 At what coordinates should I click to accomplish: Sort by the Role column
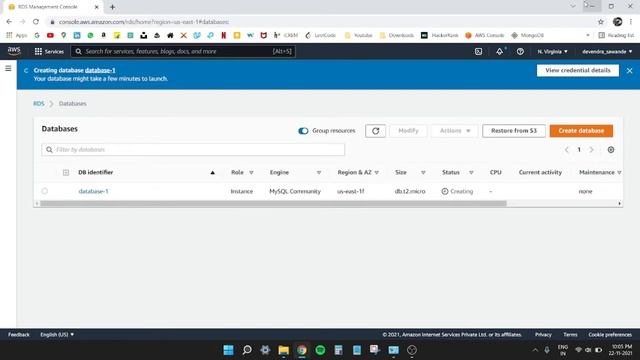point(251,173)
